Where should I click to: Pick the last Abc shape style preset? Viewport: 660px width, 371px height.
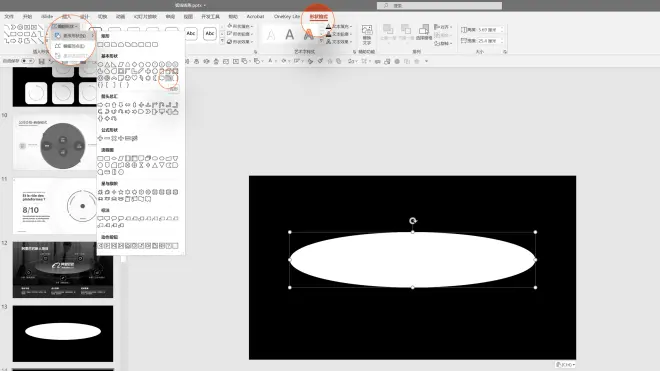(210, 34)
